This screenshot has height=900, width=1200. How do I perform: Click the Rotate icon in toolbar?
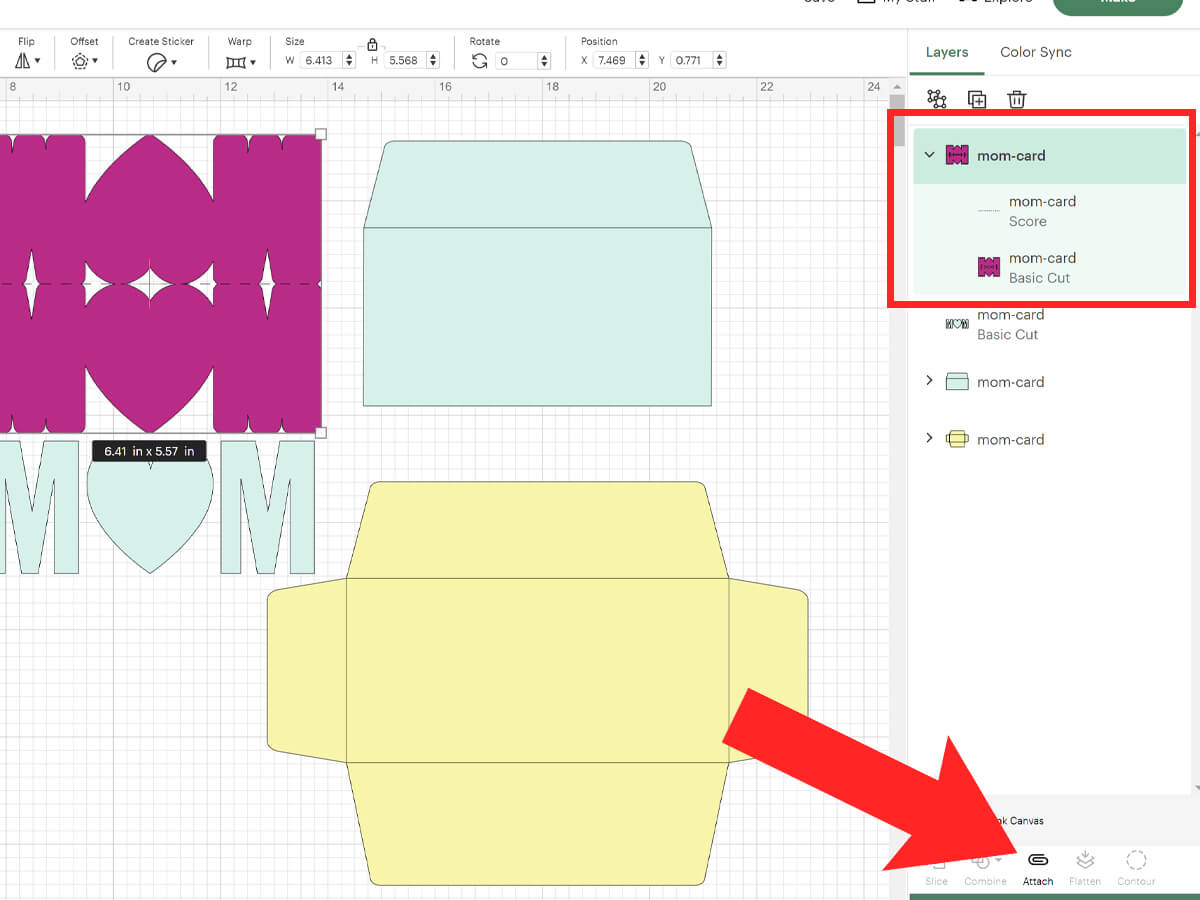point(480,61)
